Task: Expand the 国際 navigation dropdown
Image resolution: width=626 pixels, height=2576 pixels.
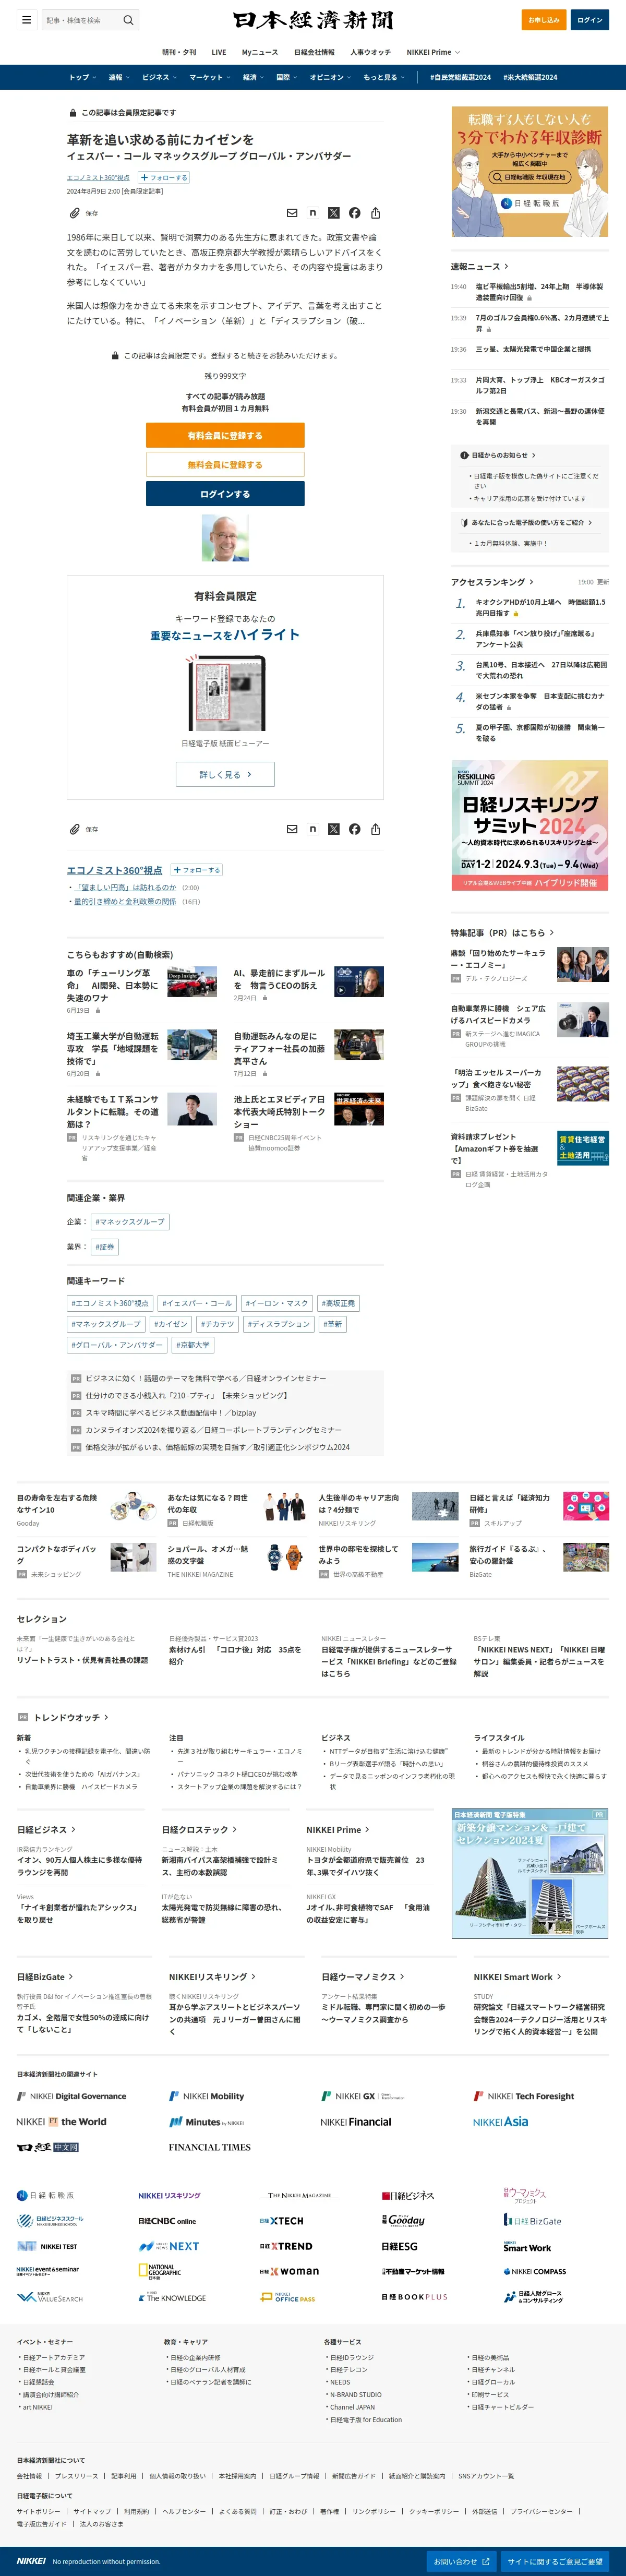Action: point(287,77)
